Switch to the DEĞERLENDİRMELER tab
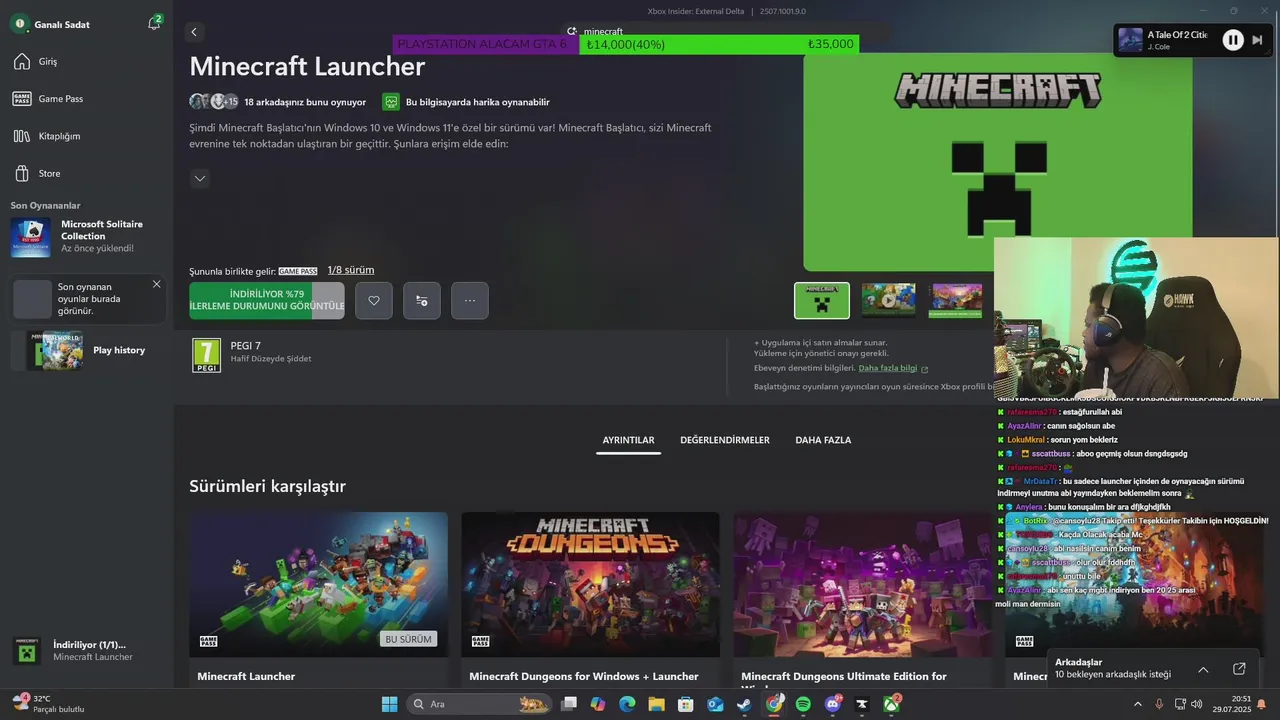Viewport: 1280px width, 720px height. click(x=725, y=440)
